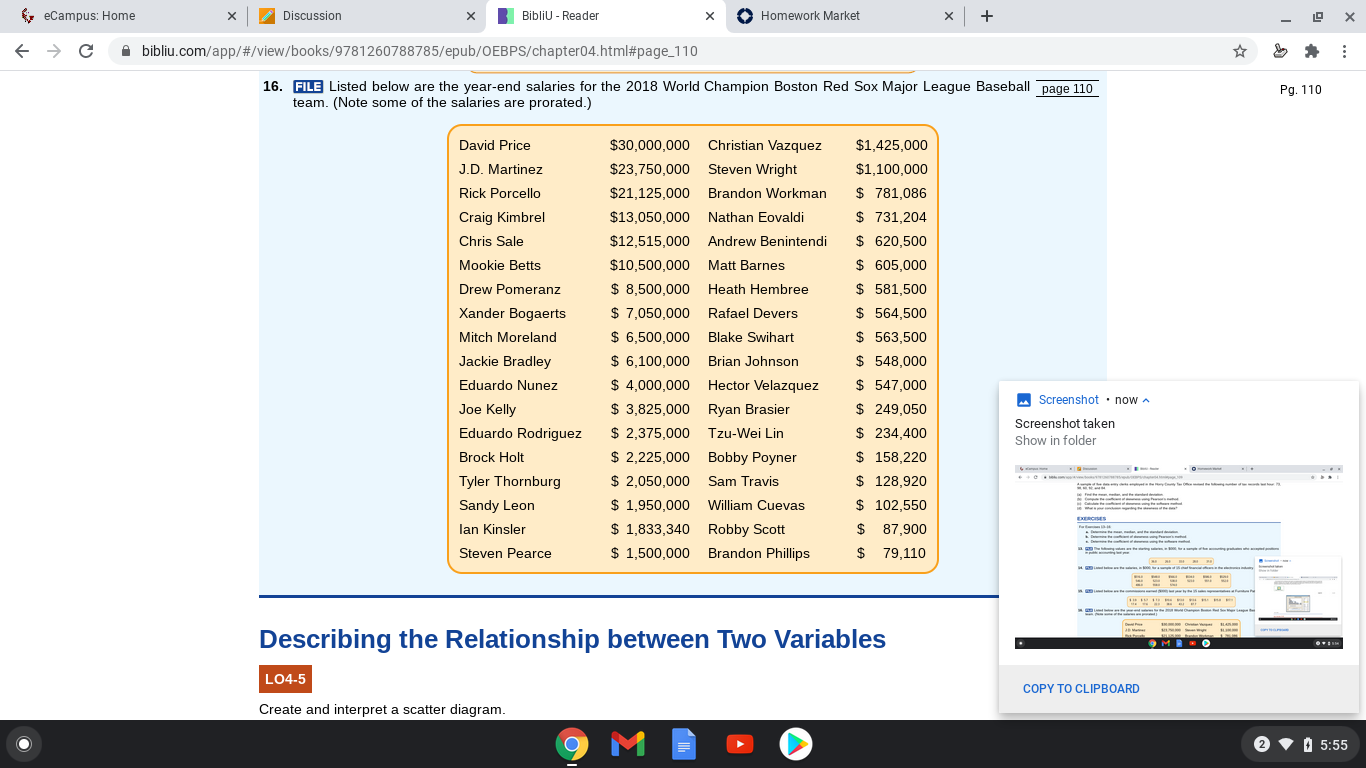Click the FILE badge on exercise 16
Image resolution: width=1366 pixels, height=768 pixels.
click(308, 87)
